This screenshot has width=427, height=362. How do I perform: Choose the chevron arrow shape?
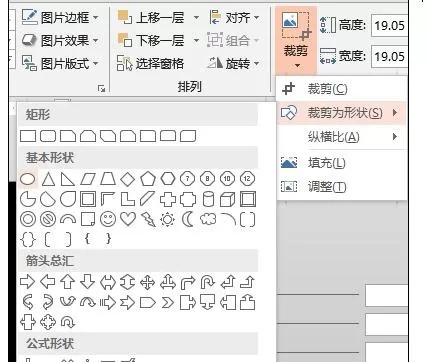coord(168,303)
